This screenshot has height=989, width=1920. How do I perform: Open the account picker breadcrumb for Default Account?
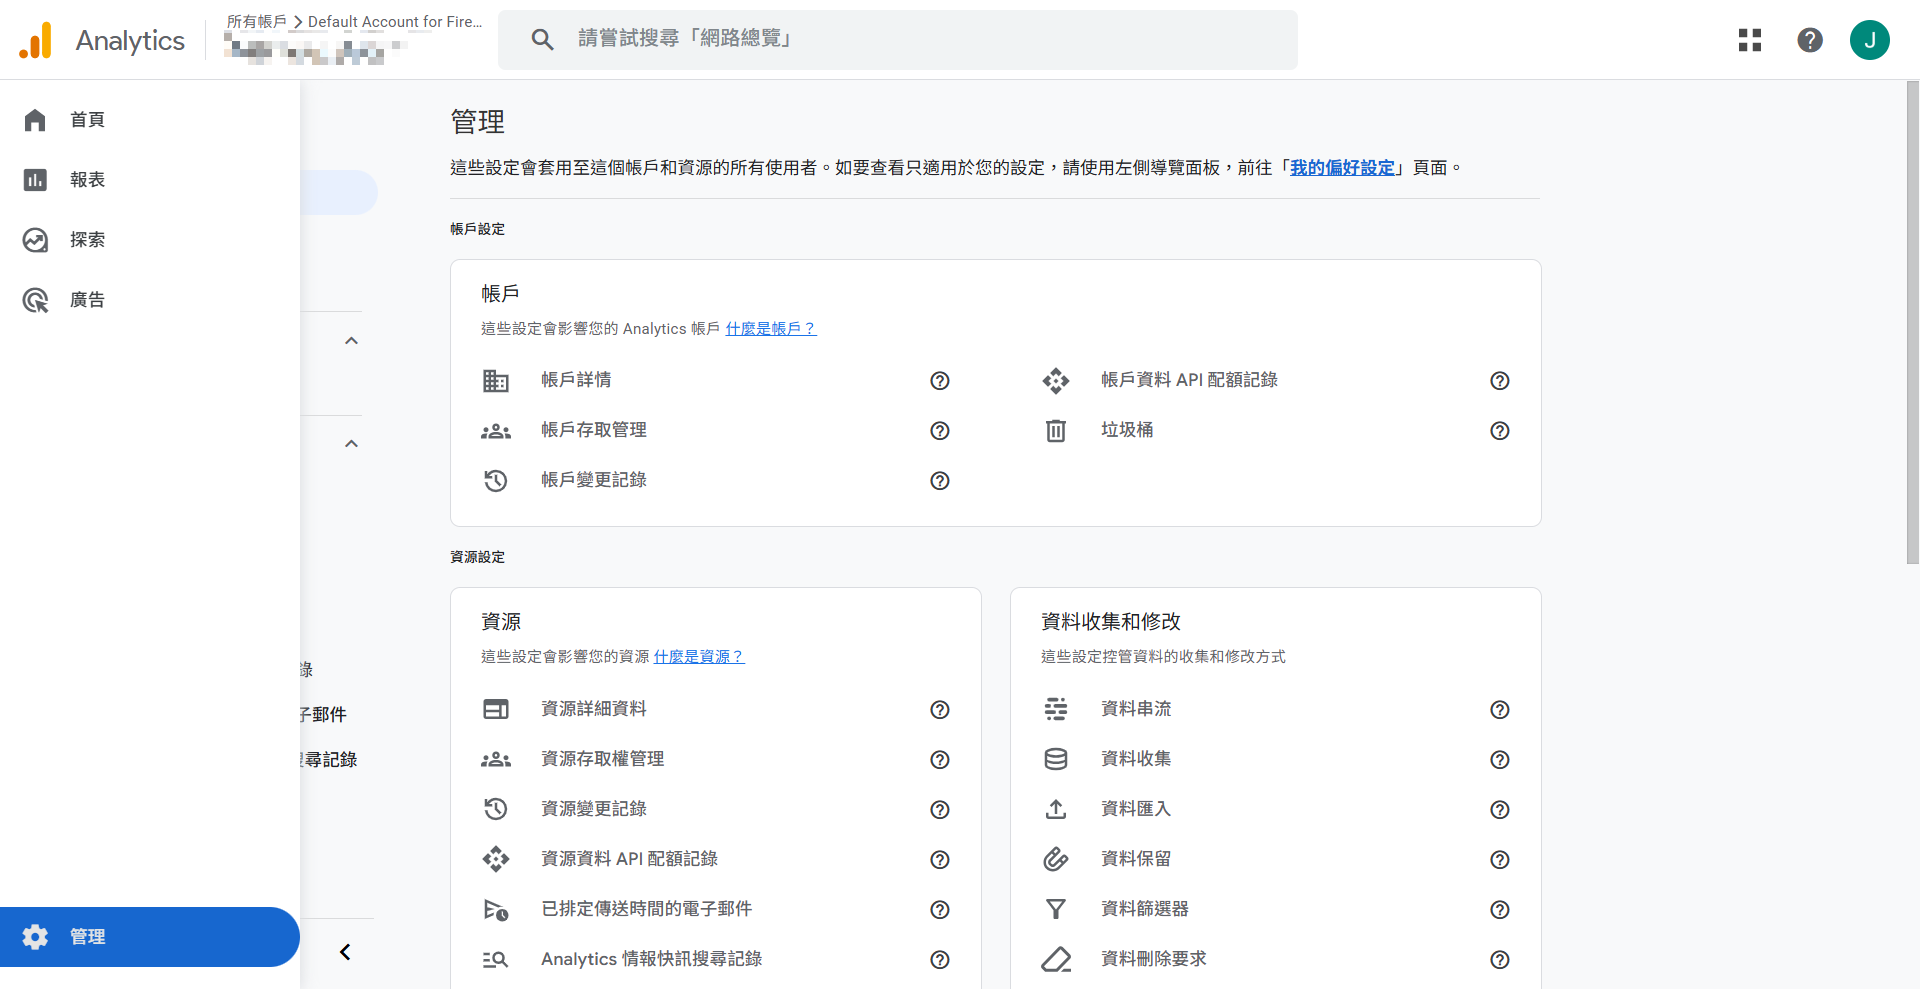point(394,21)
